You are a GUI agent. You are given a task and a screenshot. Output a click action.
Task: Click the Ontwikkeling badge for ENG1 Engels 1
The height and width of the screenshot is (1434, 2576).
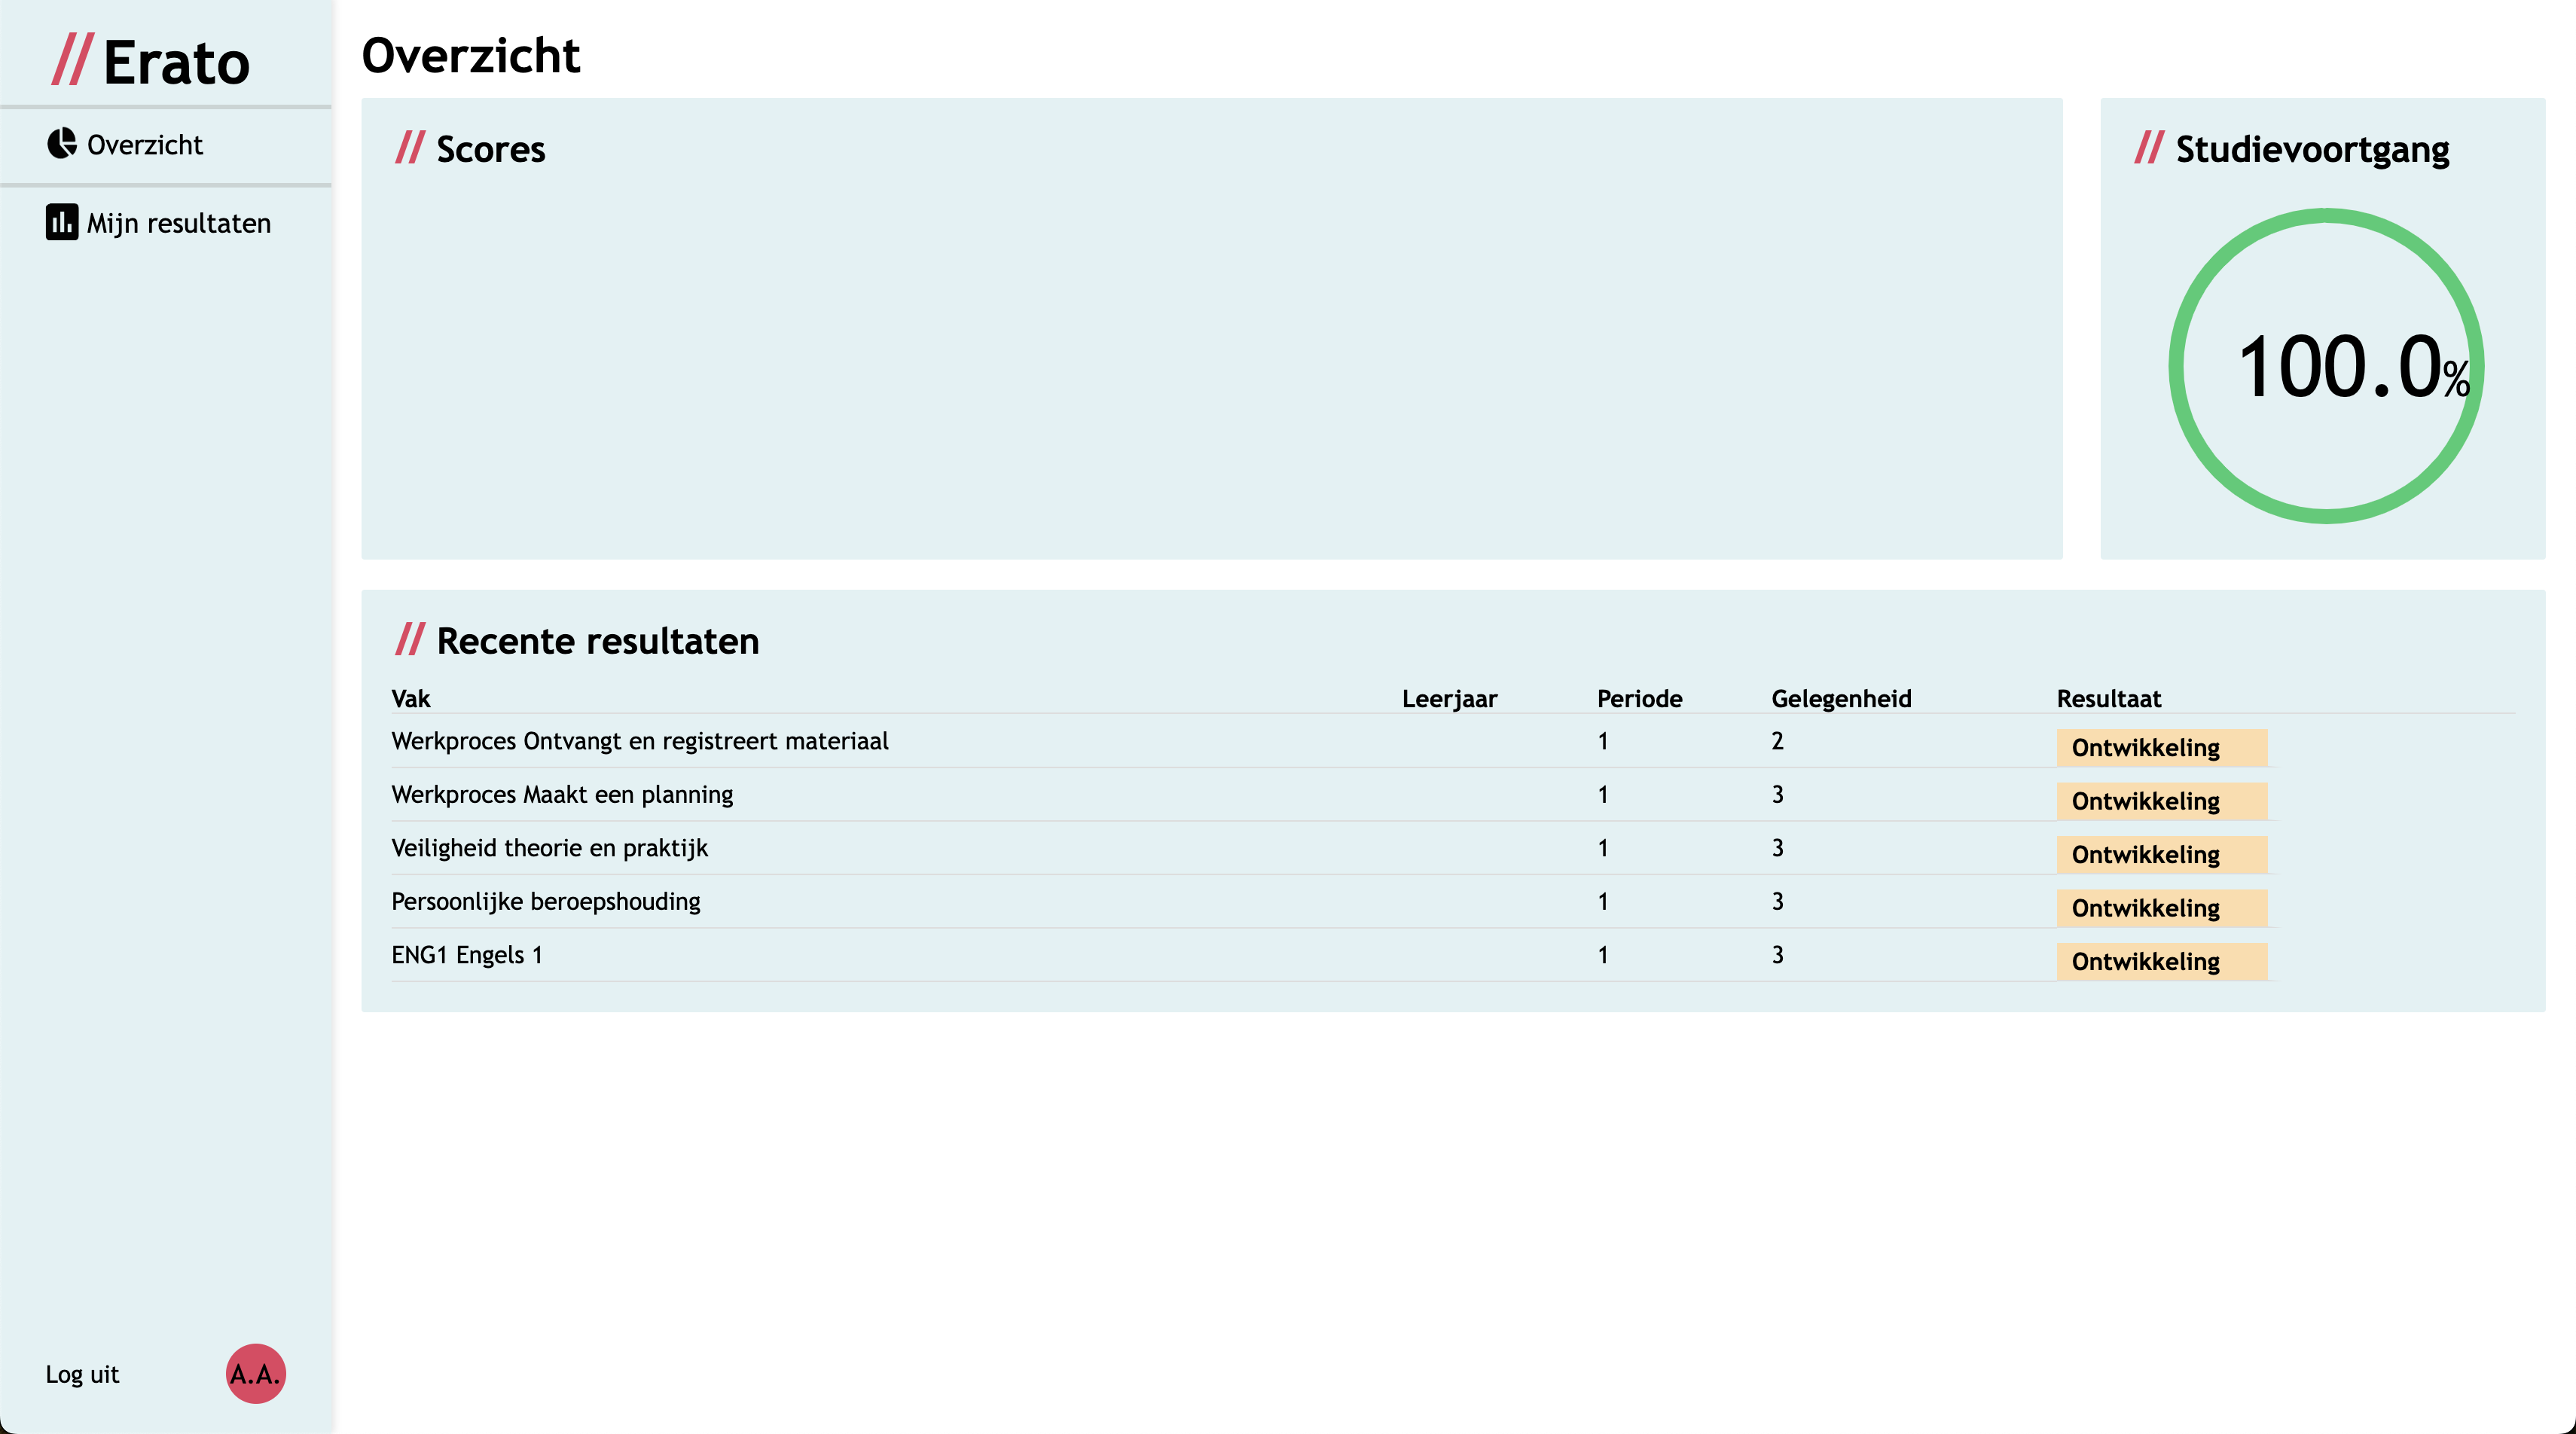[2161, 961]
